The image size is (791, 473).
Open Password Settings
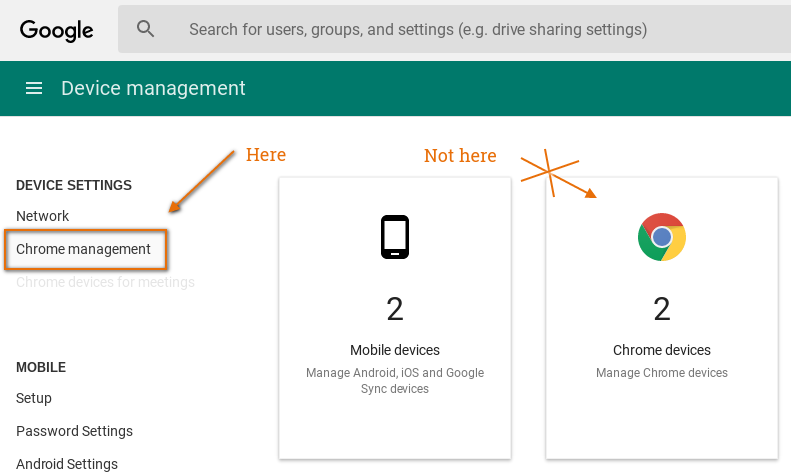tap(74, 431)
